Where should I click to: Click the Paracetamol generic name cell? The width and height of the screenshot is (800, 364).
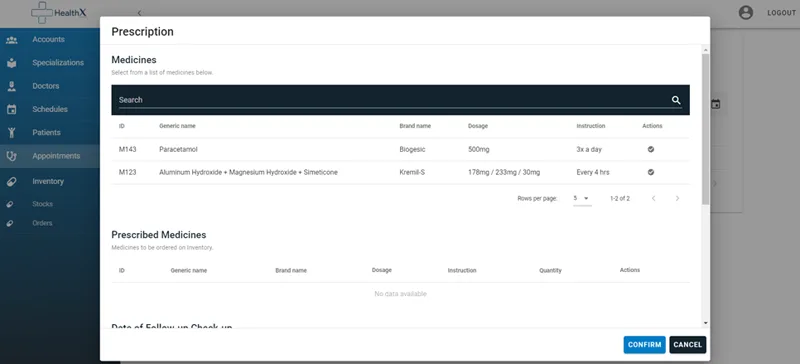178,150
